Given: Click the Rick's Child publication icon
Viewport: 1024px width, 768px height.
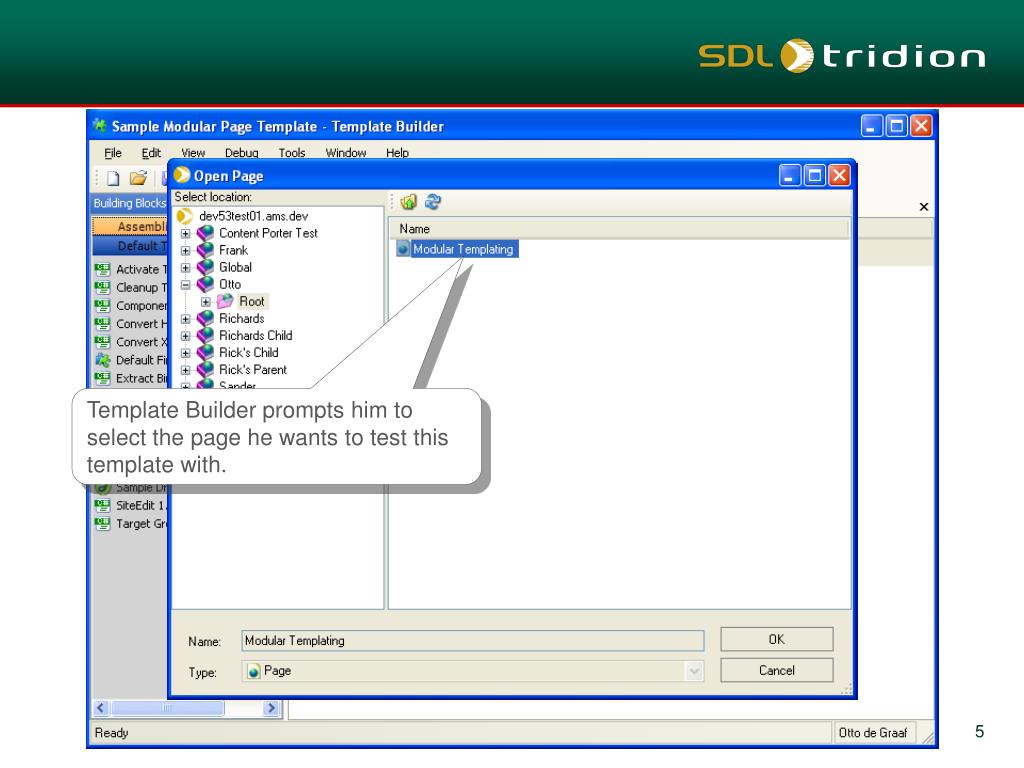Looking at the screenshot, I should coord(206,352).
